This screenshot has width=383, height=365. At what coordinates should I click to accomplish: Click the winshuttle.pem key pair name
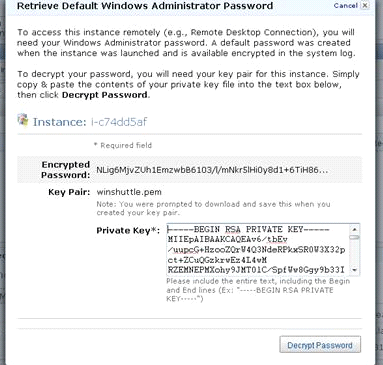(x=129, y=192)
